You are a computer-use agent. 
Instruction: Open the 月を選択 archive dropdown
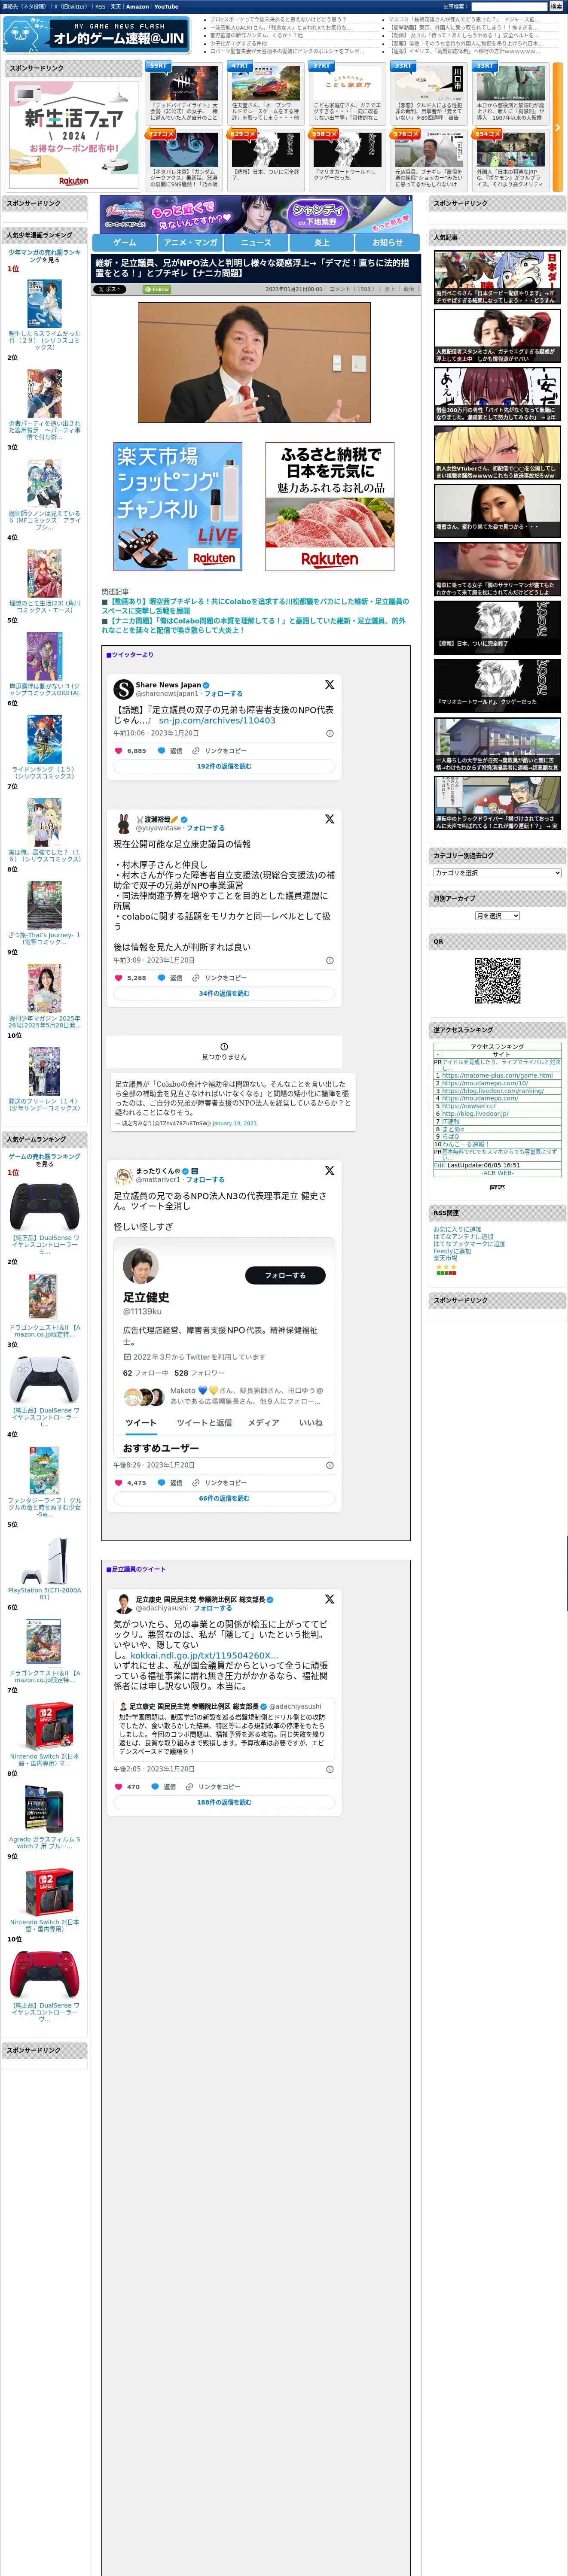497,916
